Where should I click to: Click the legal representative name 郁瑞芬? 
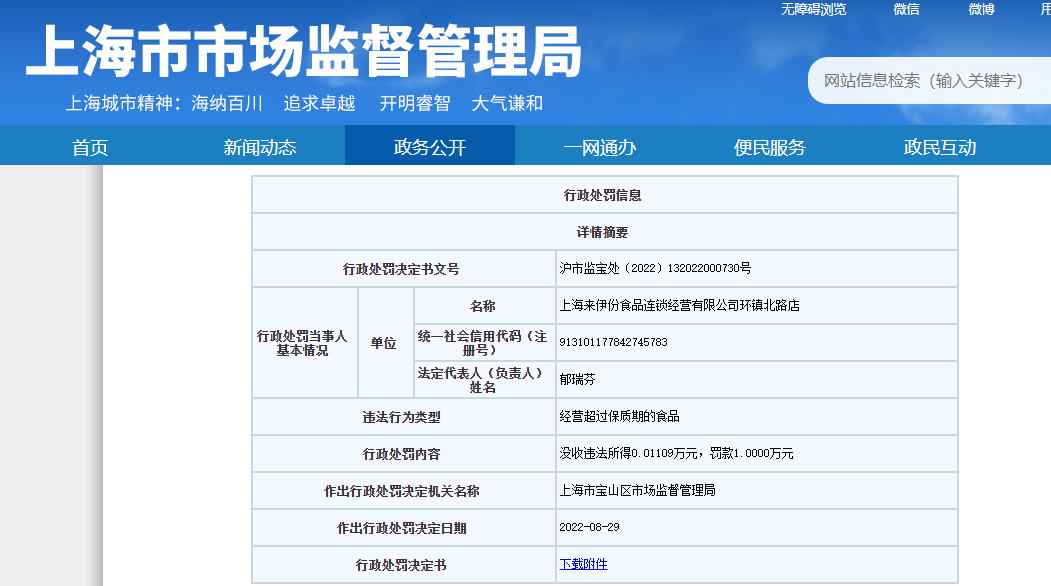click(x=577, y=379)
